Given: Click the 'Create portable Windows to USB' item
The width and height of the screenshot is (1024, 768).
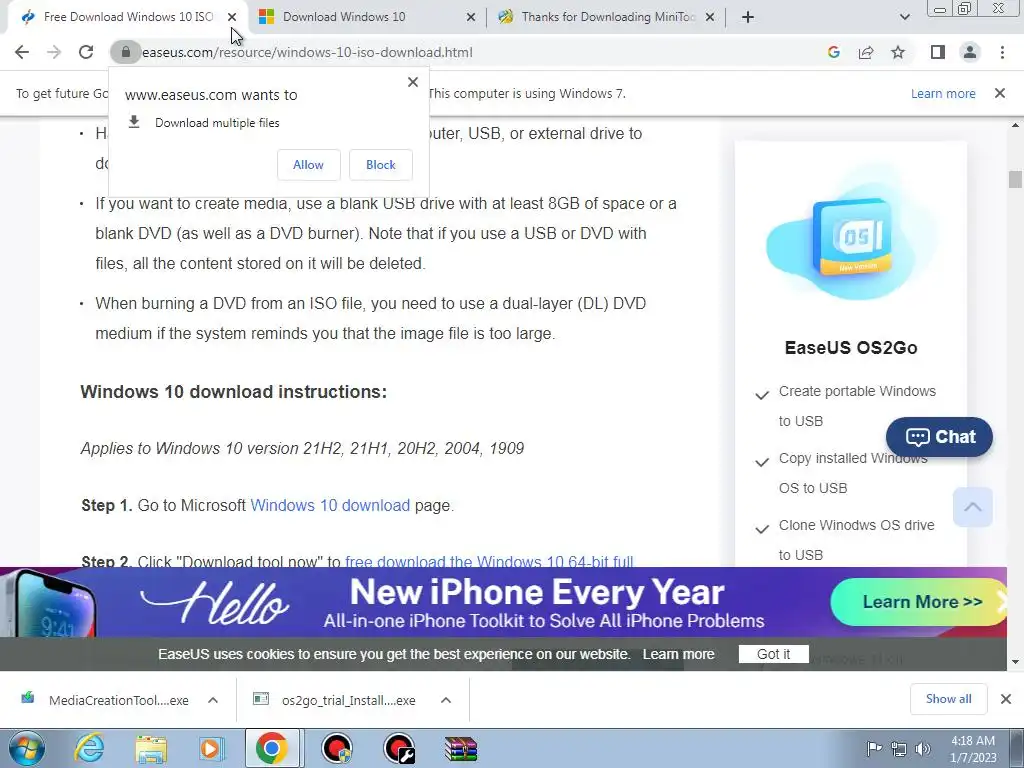Looking at the screenshot, I should [857, 406].
